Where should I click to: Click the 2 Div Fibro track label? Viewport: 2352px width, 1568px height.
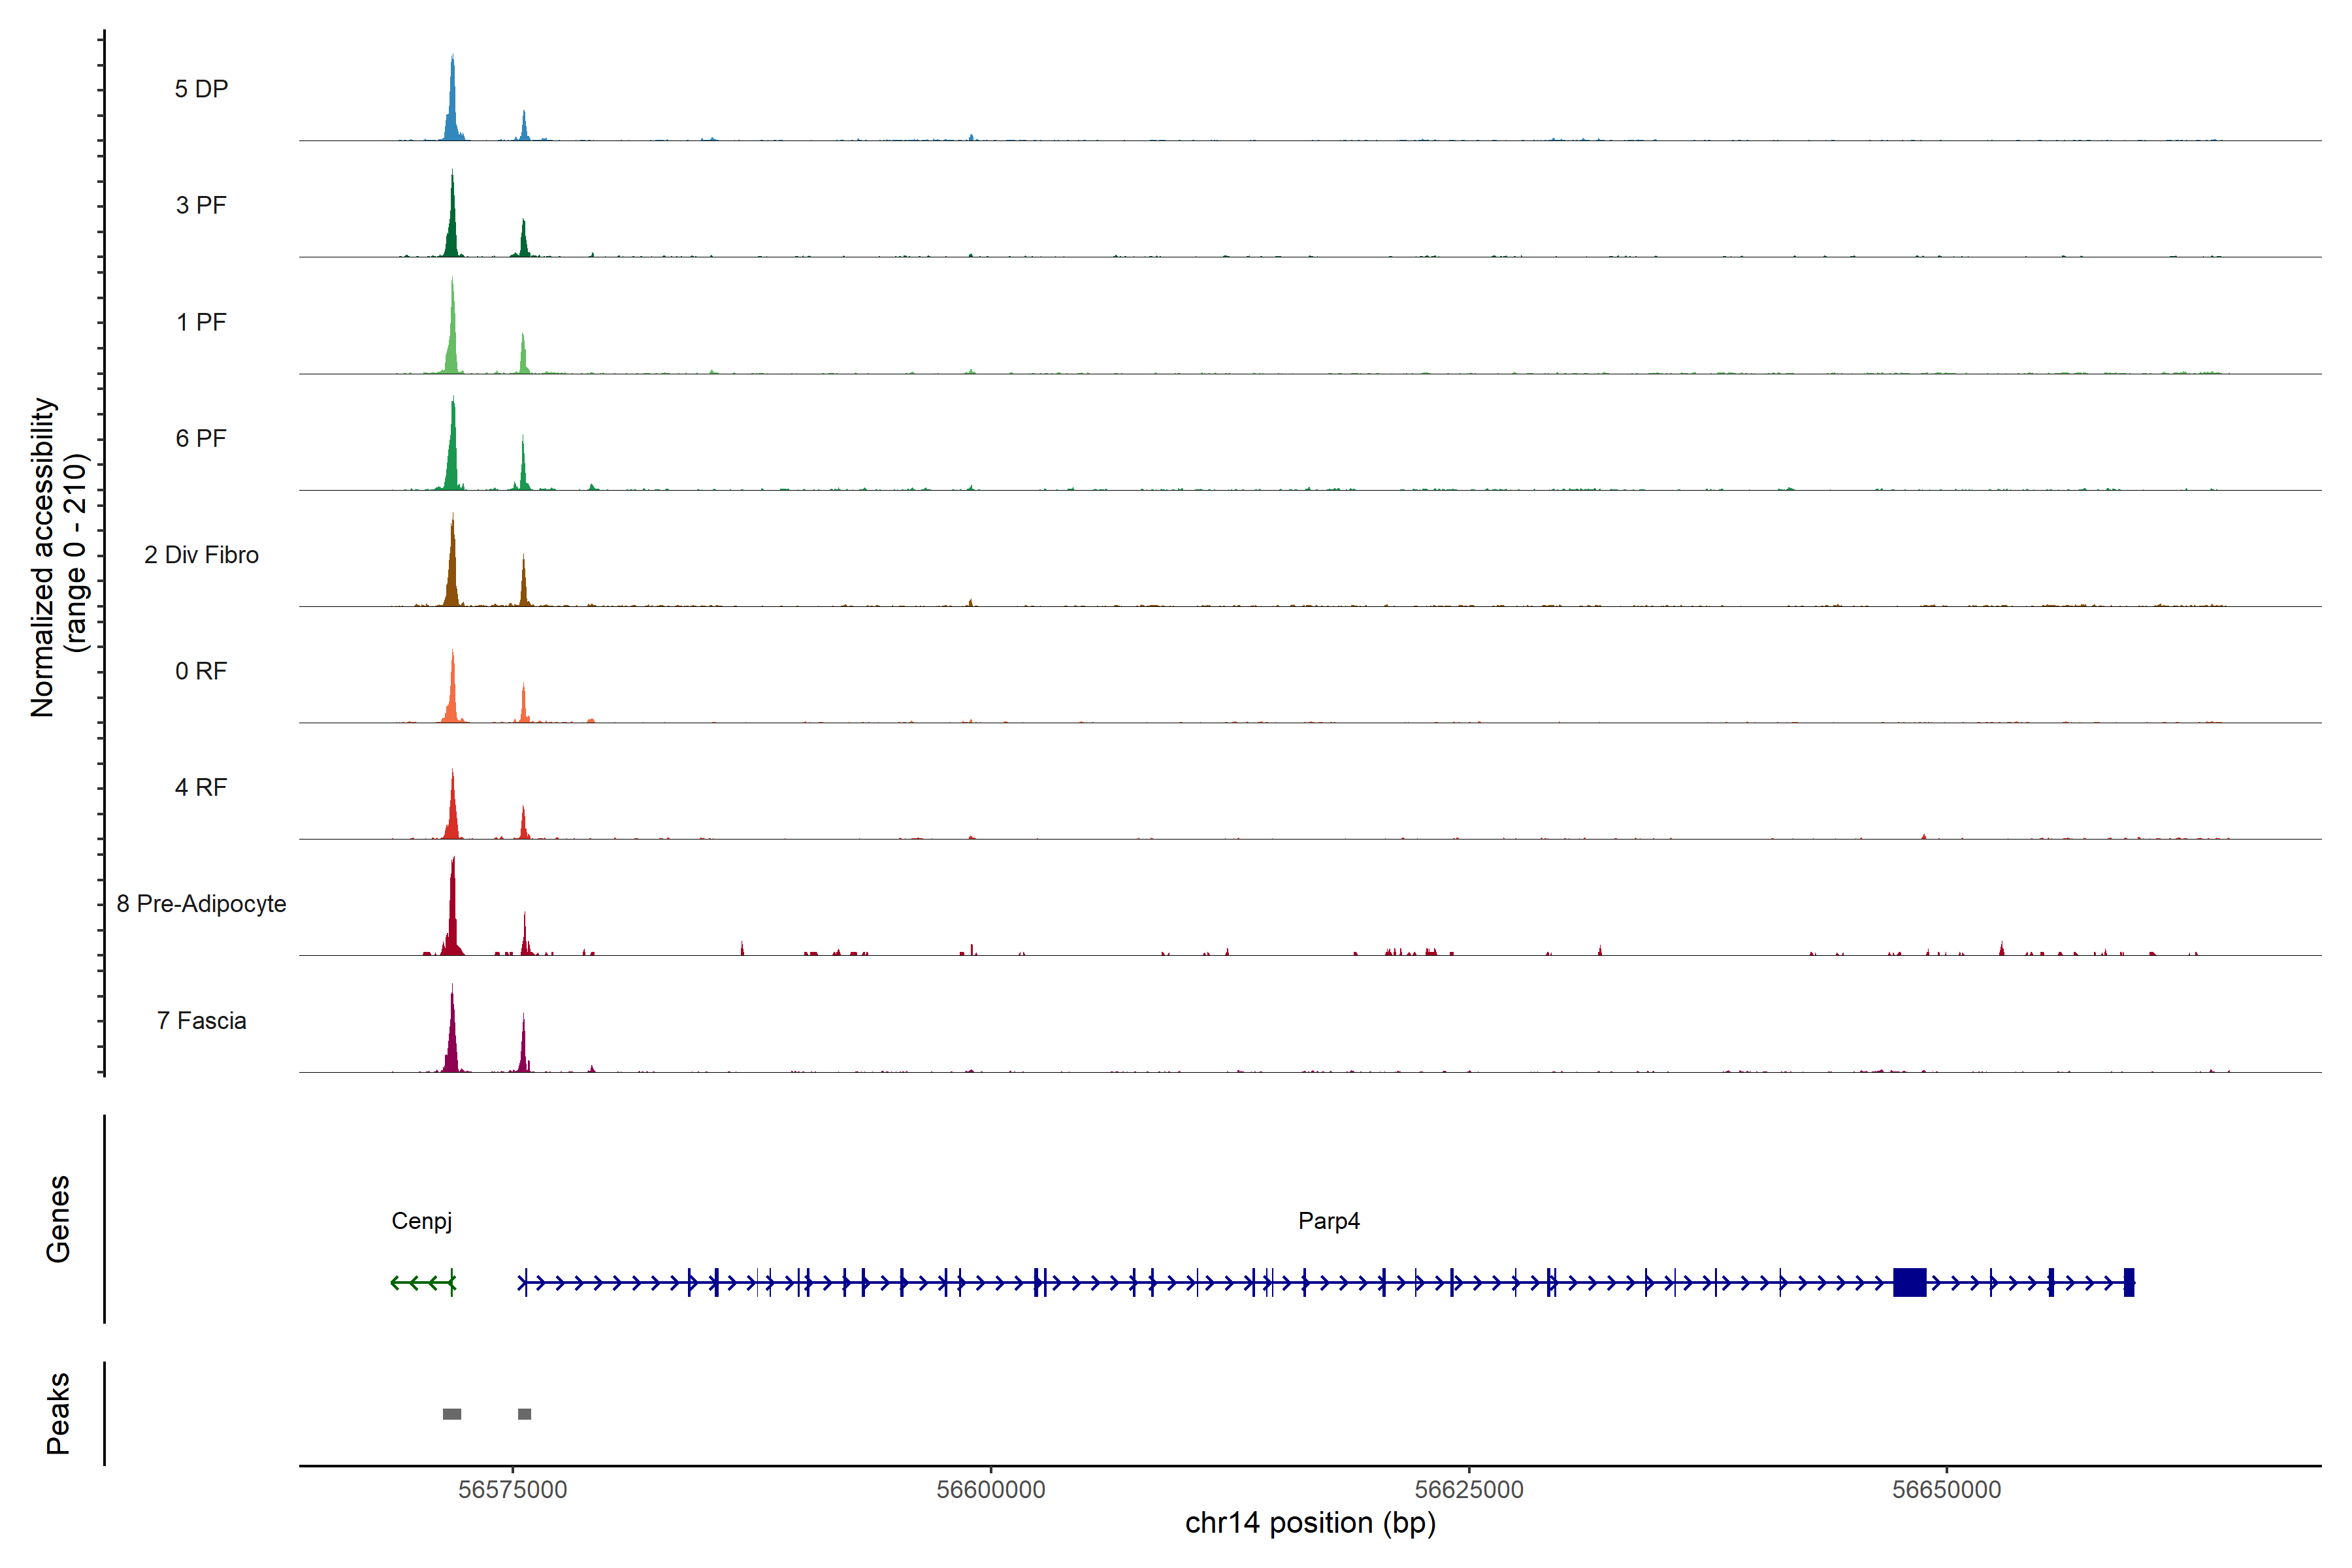pos(201,555)
